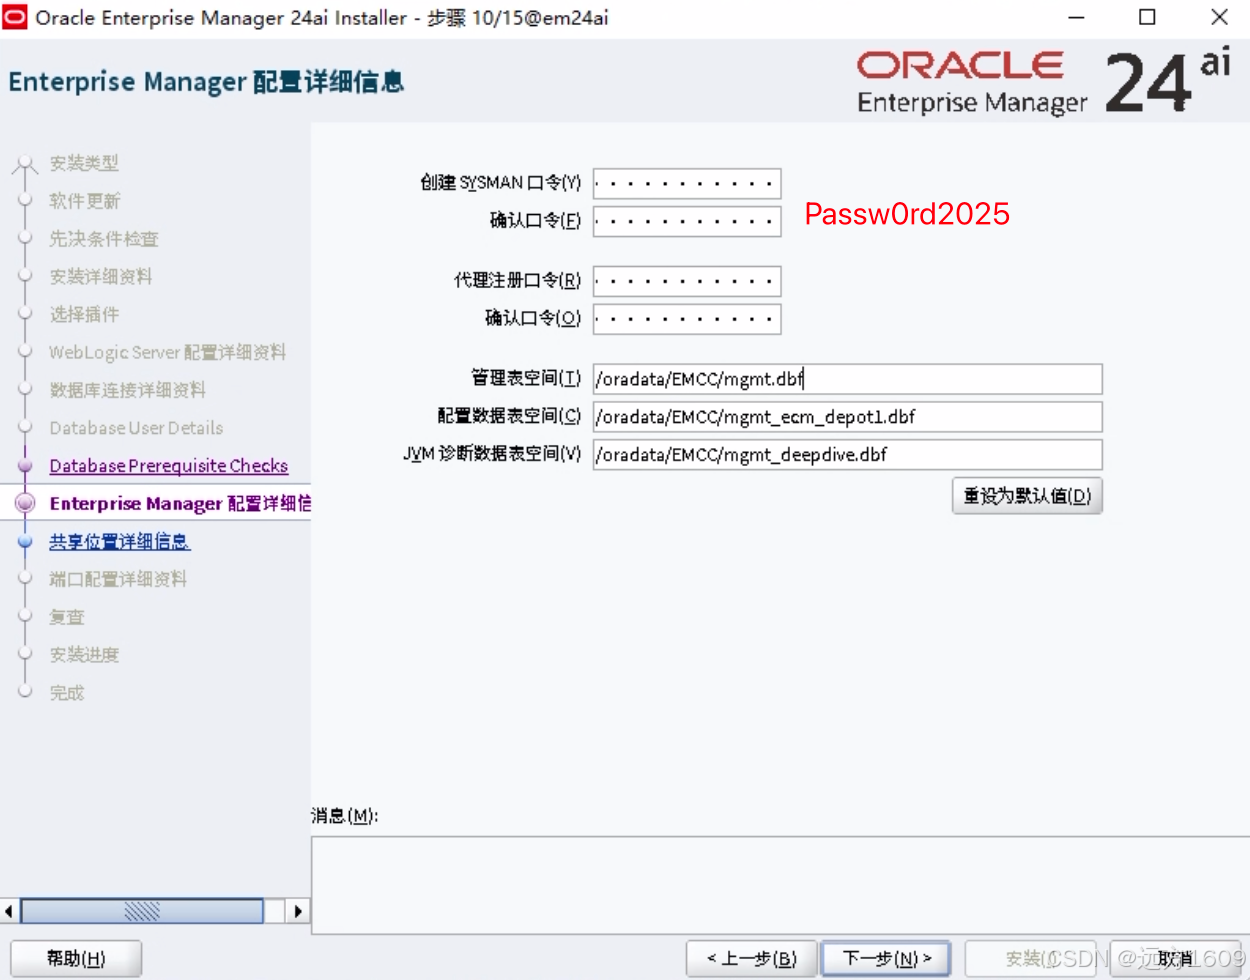Click the Oracle icon in the title bar

click(13, 17)
